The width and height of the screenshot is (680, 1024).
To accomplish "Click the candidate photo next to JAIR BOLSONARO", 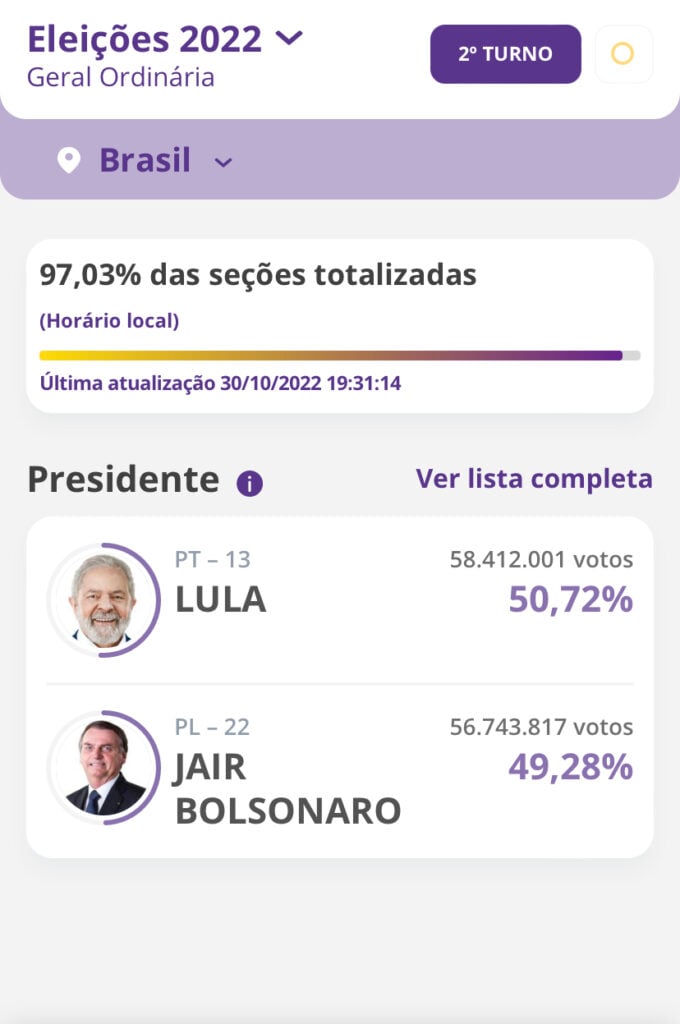I will tap(104, 767).
